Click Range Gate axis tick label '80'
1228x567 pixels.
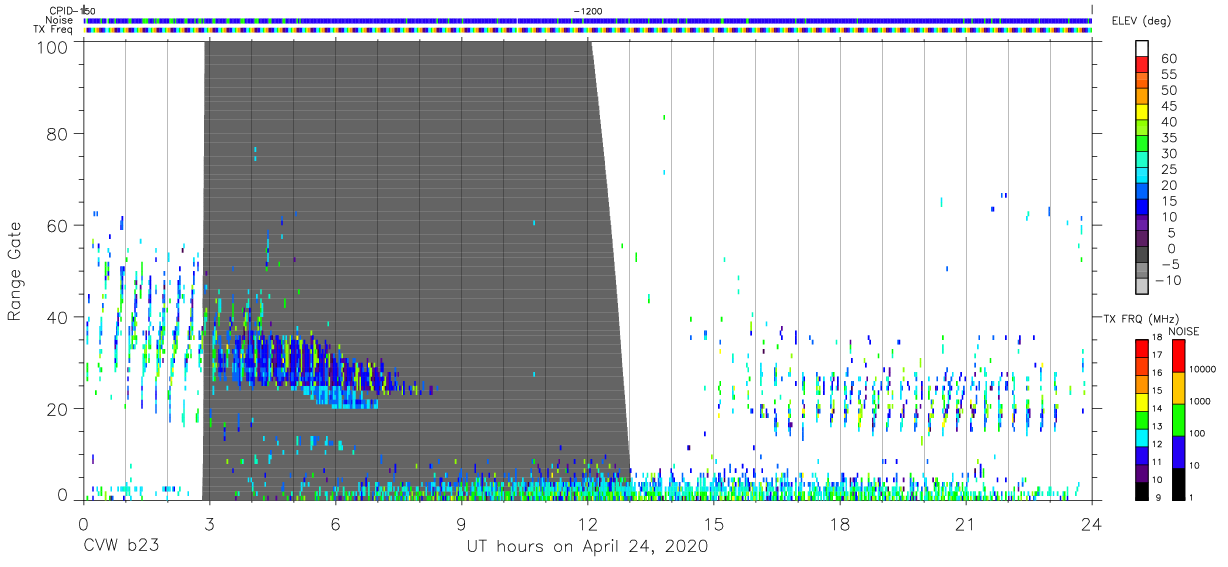coord(55,134)
